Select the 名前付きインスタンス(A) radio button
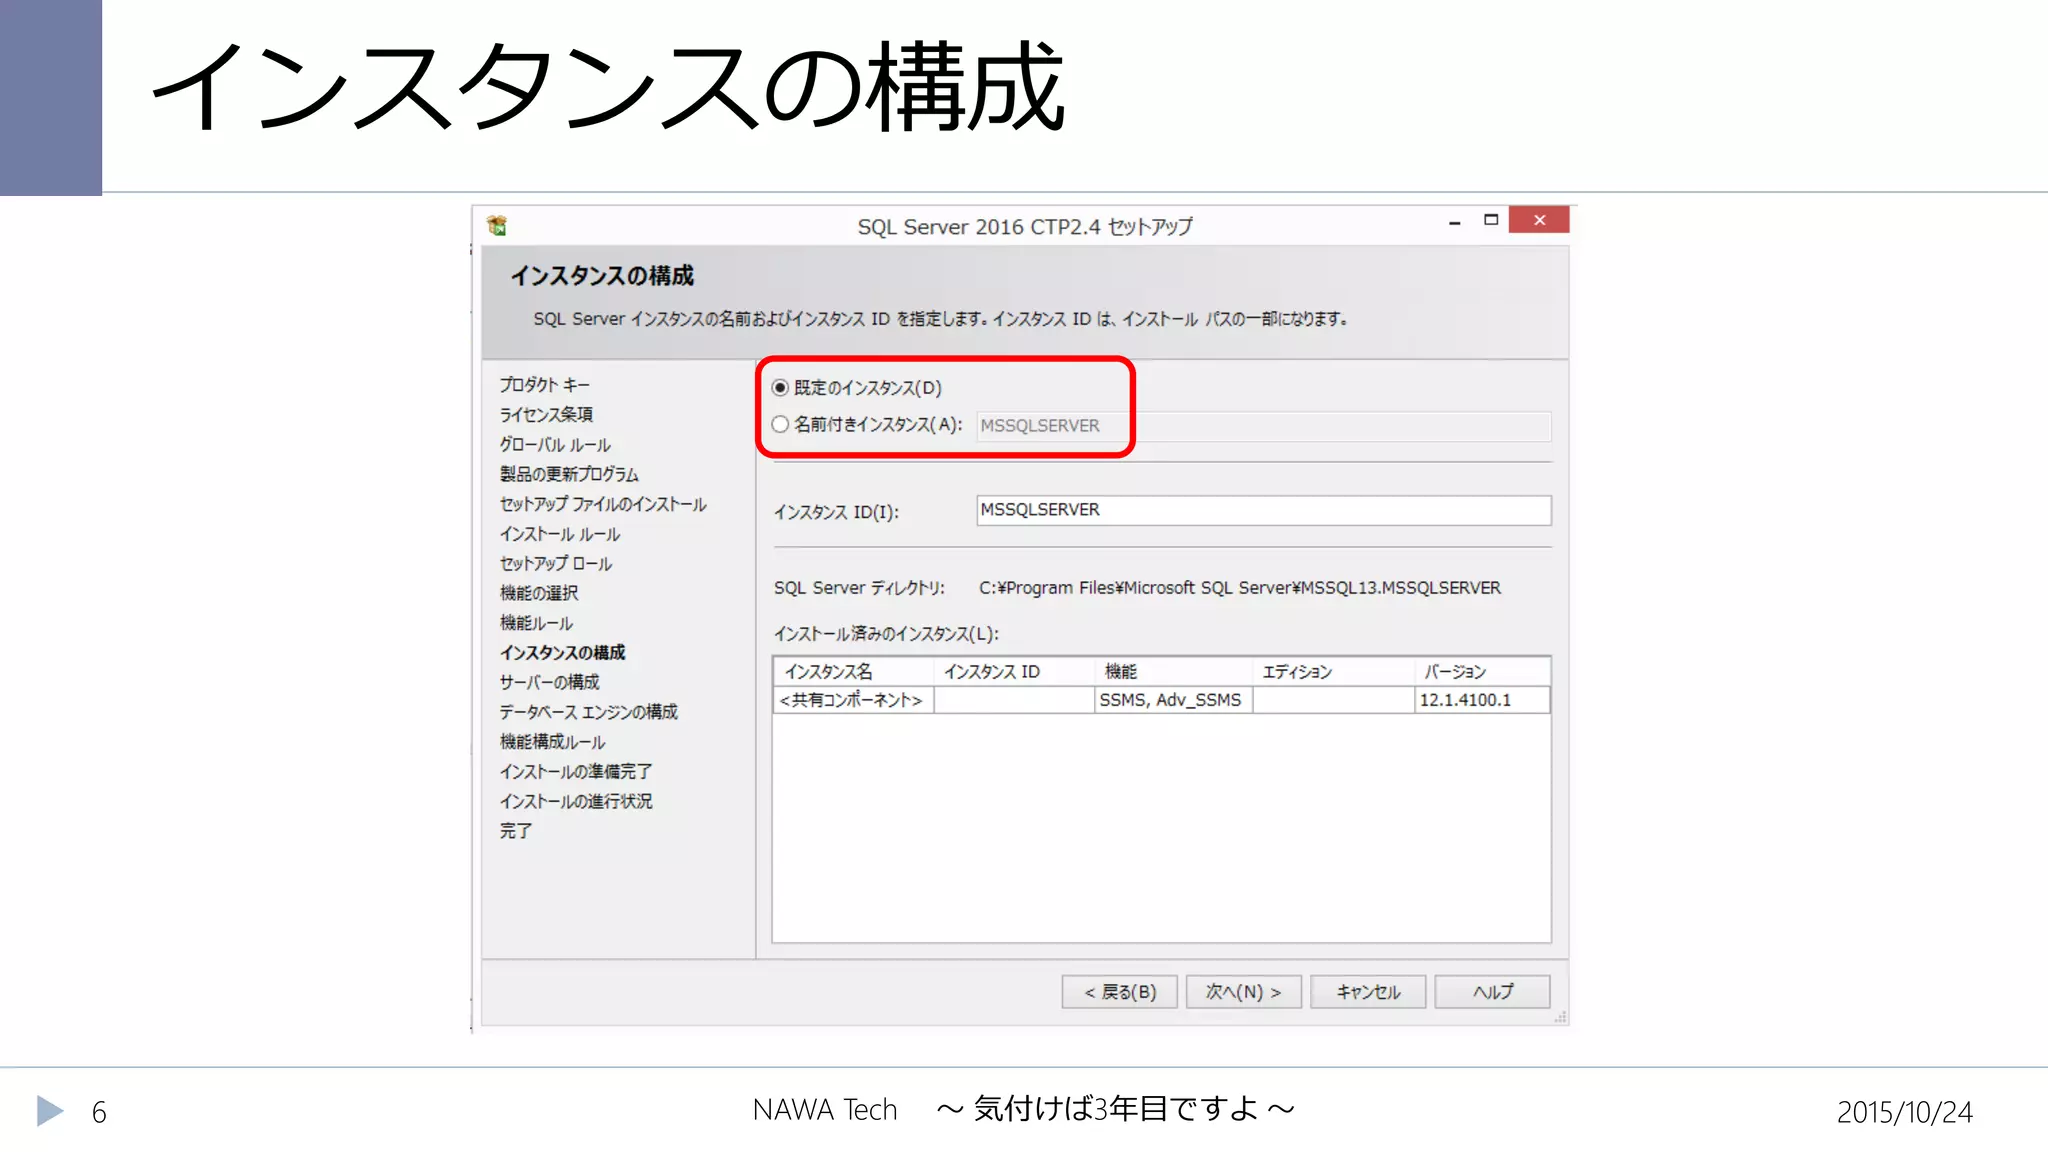The image size is (2048, 1152). coord(781,425)
